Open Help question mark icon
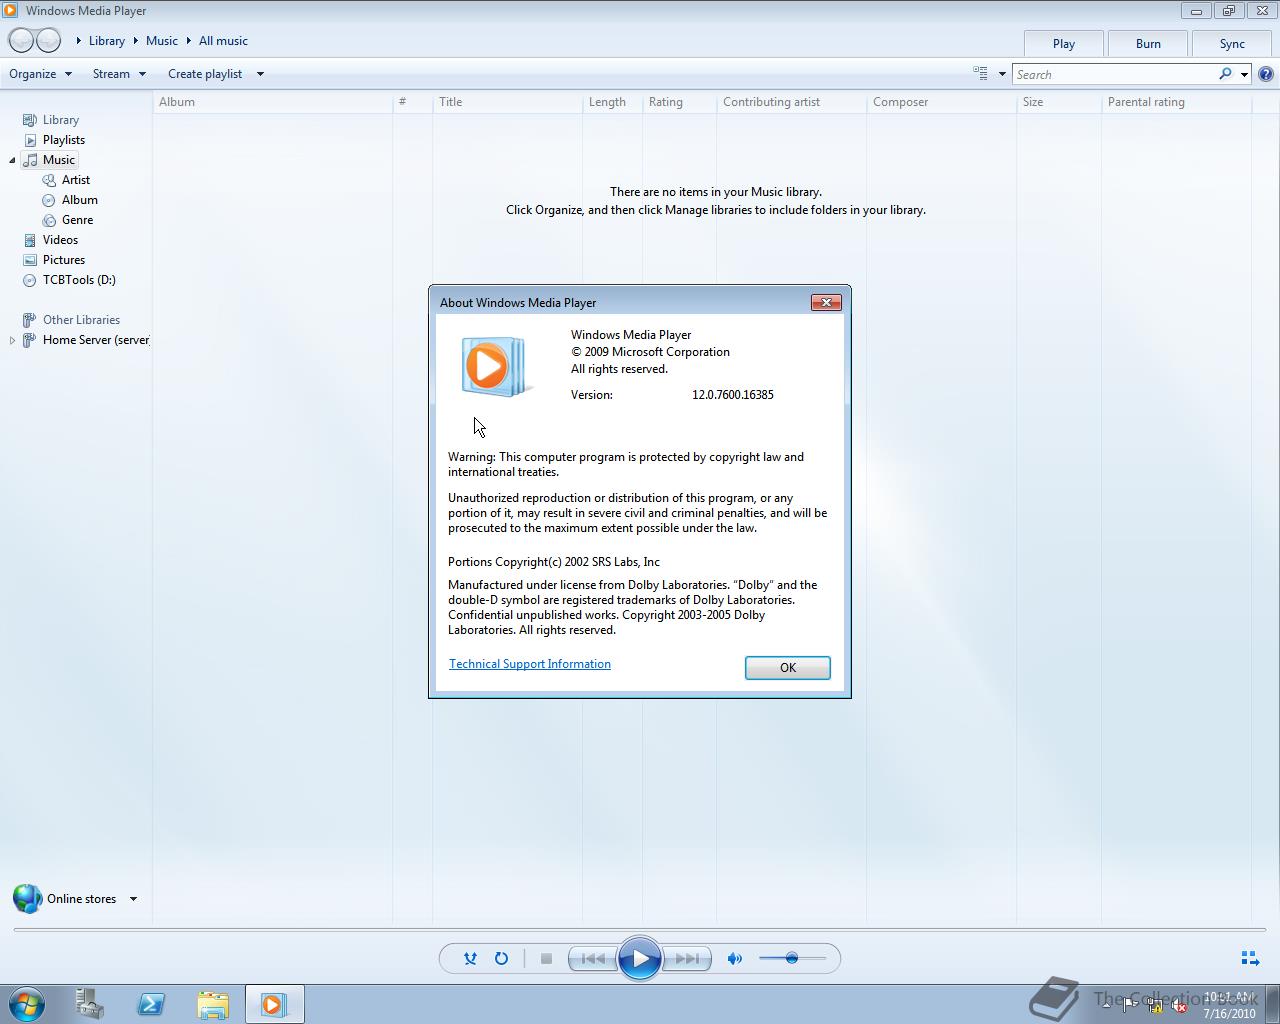This screenshot has width=1280, height=1024. (x=1266, y=74)
